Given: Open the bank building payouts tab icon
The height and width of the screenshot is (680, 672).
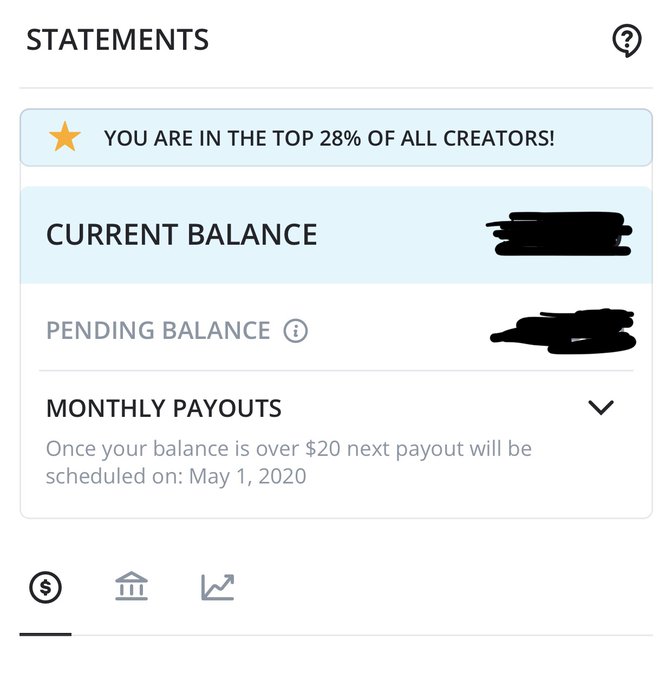Looking at the screenshot, I should point(131,586).
